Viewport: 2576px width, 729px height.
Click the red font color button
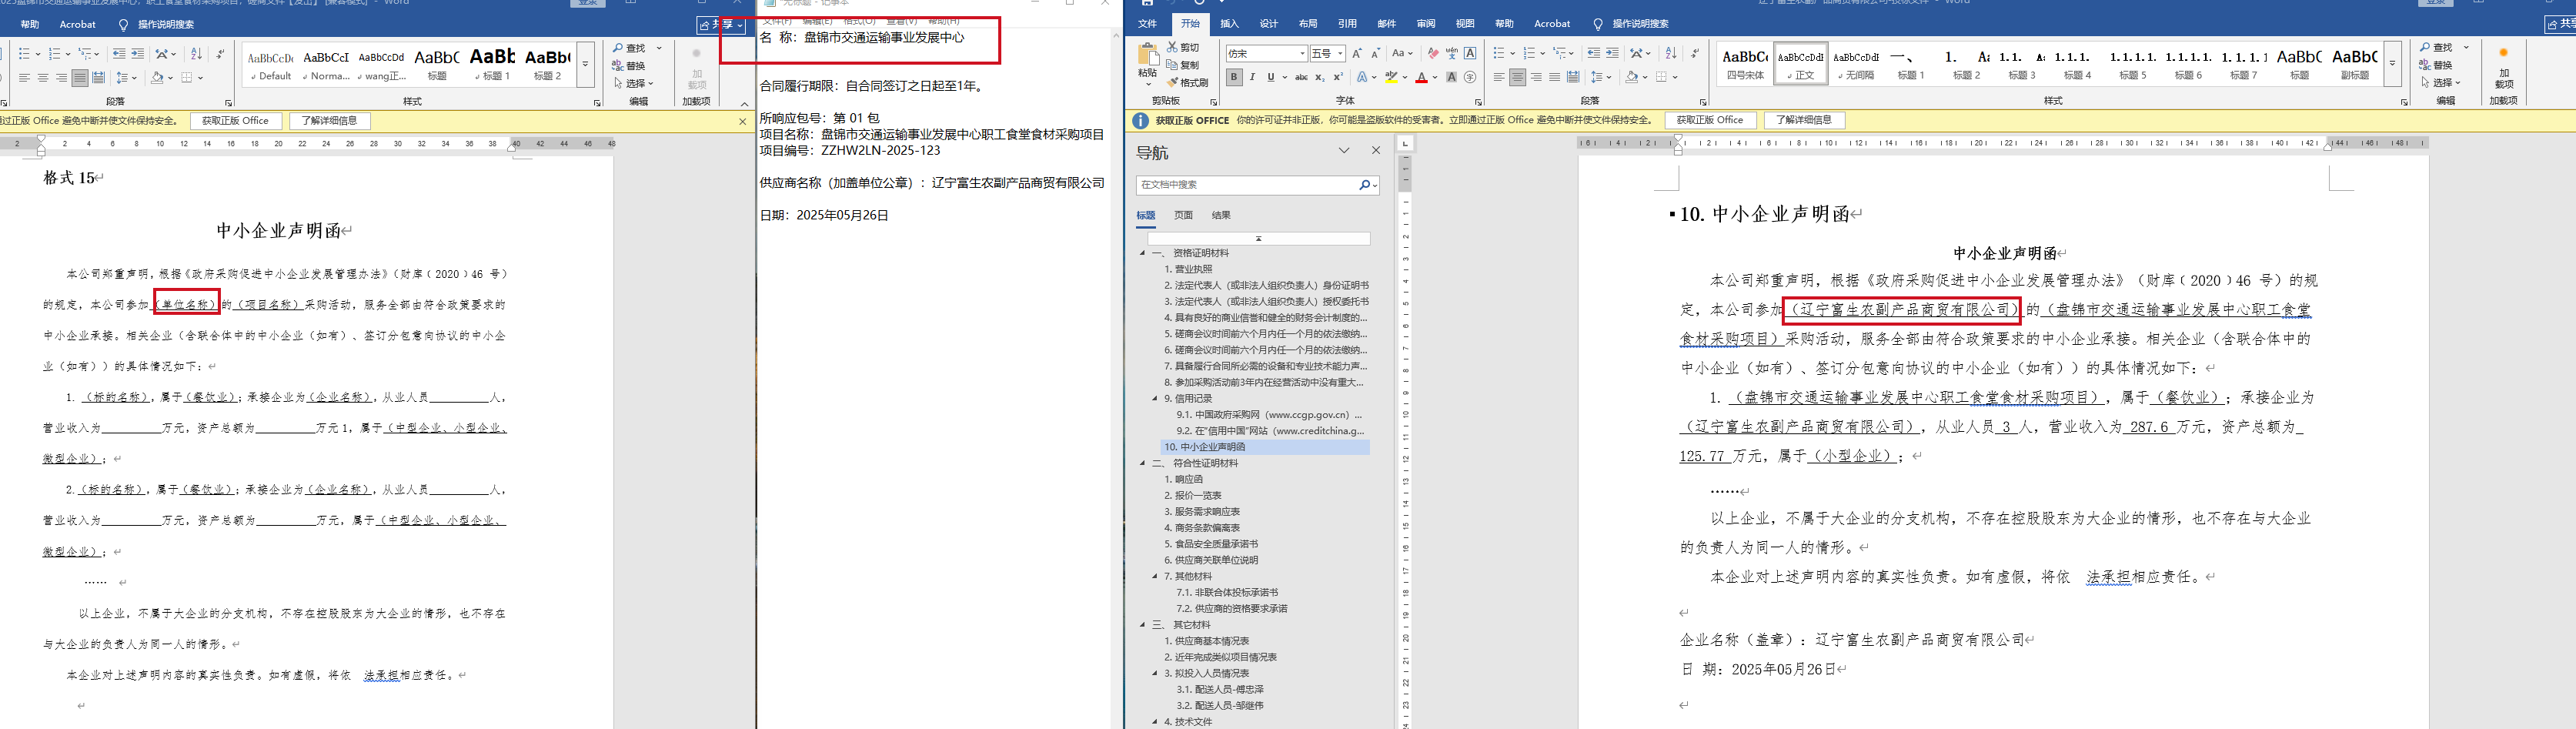pos(1421,77)
